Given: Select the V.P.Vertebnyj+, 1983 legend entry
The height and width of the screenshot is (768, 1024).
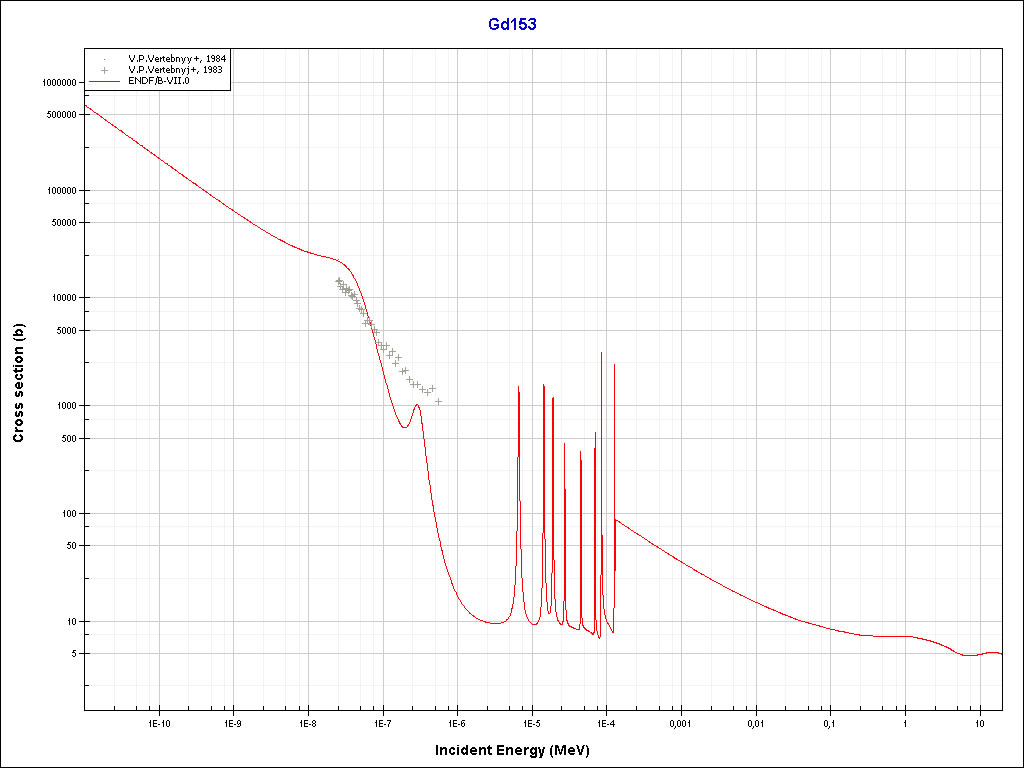Looking at the screenshot, I should [178, 70].
